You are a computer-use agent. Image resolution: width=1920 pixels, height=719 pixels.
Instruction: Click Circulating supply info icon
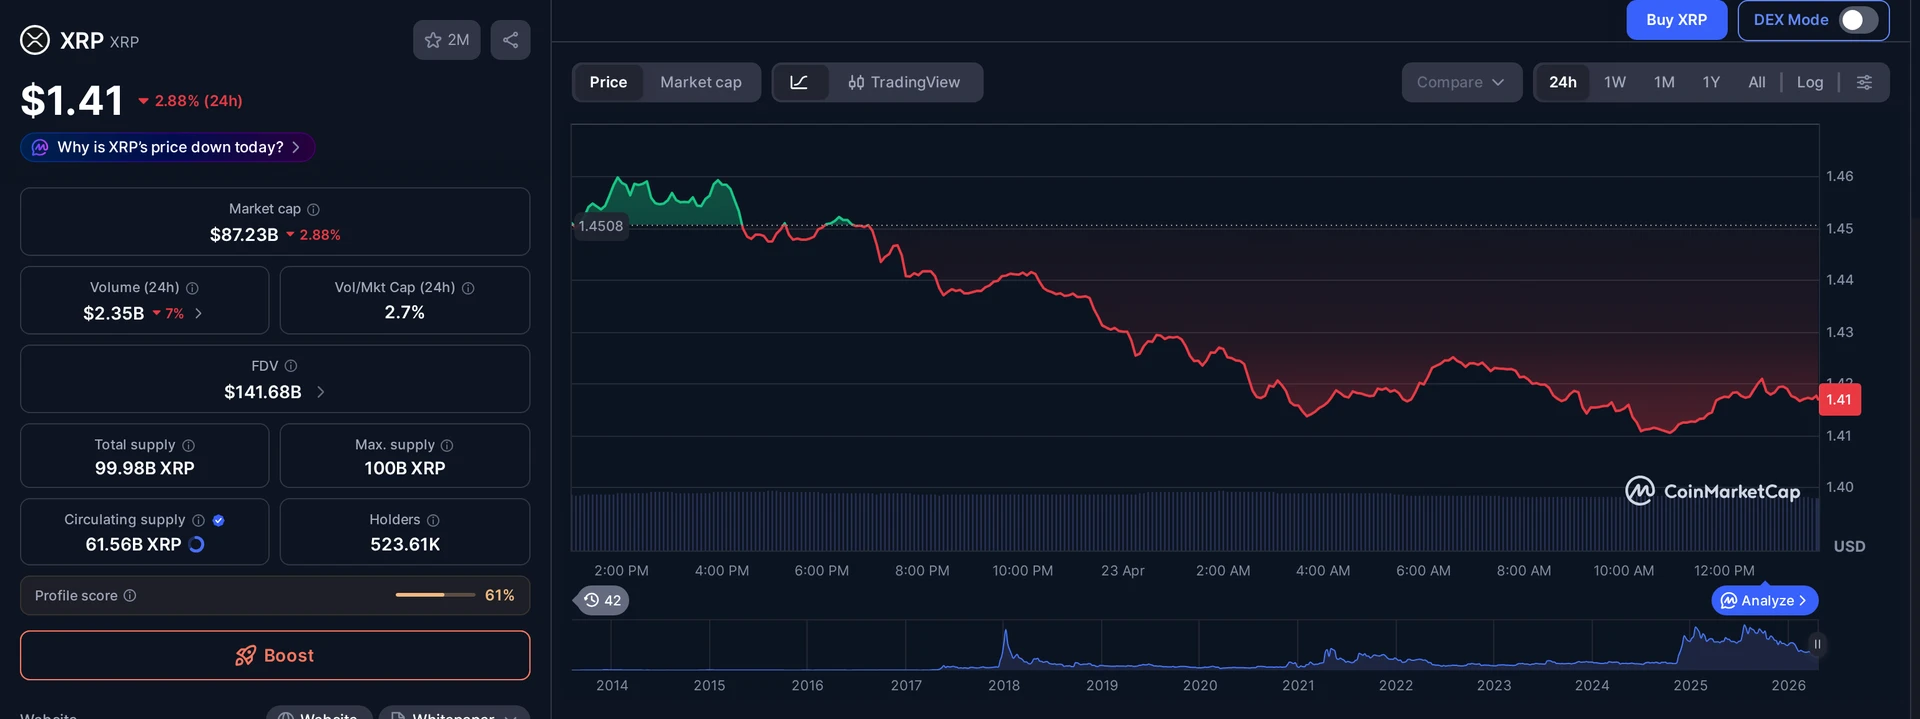198,520
